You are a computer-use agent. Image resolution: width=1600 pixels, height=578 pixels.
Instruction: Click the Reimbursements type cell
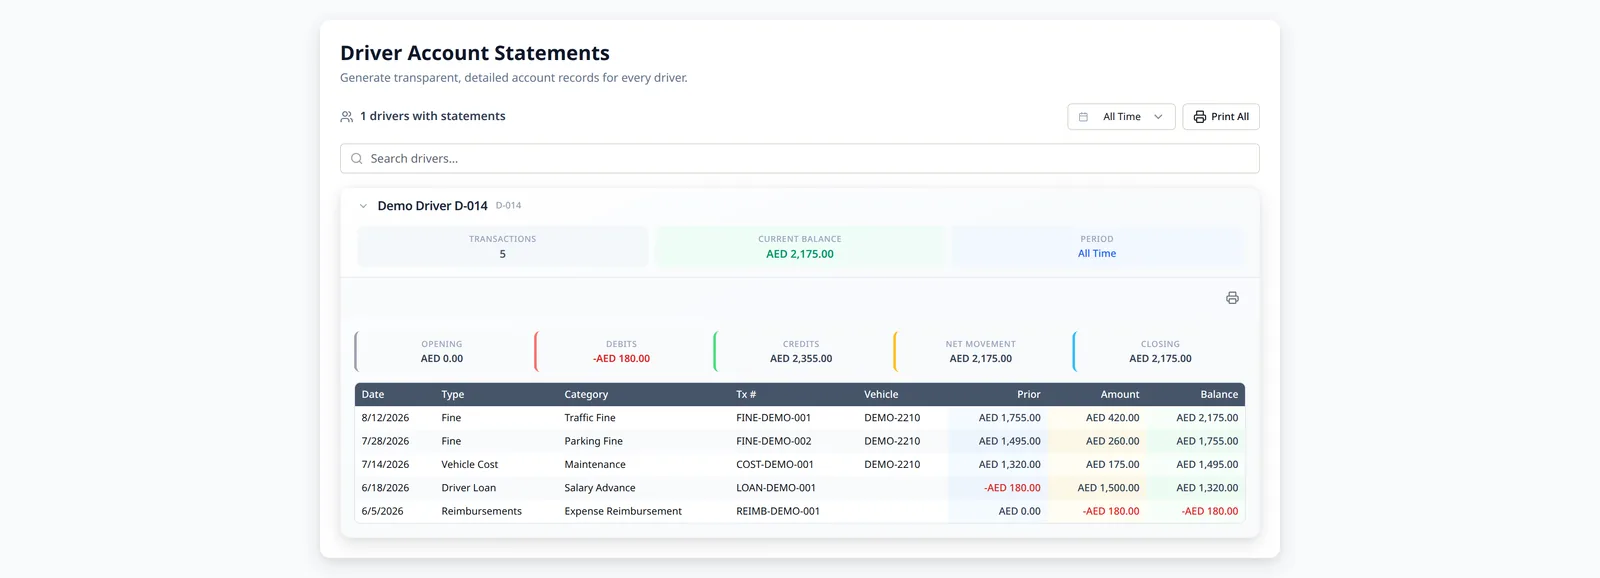tap(482, 511)
